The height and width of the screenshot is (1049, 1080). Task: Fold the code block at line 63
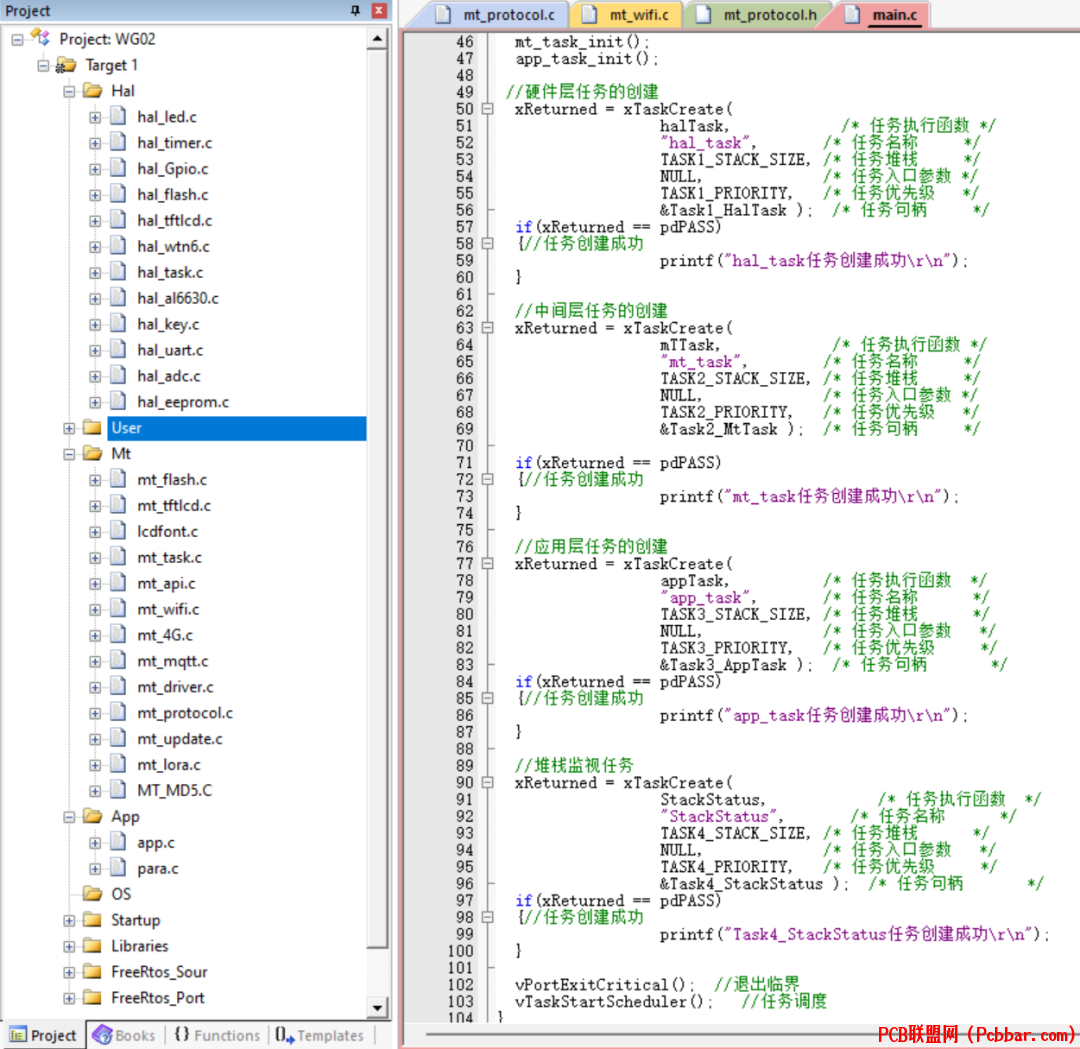coord(488,328)
